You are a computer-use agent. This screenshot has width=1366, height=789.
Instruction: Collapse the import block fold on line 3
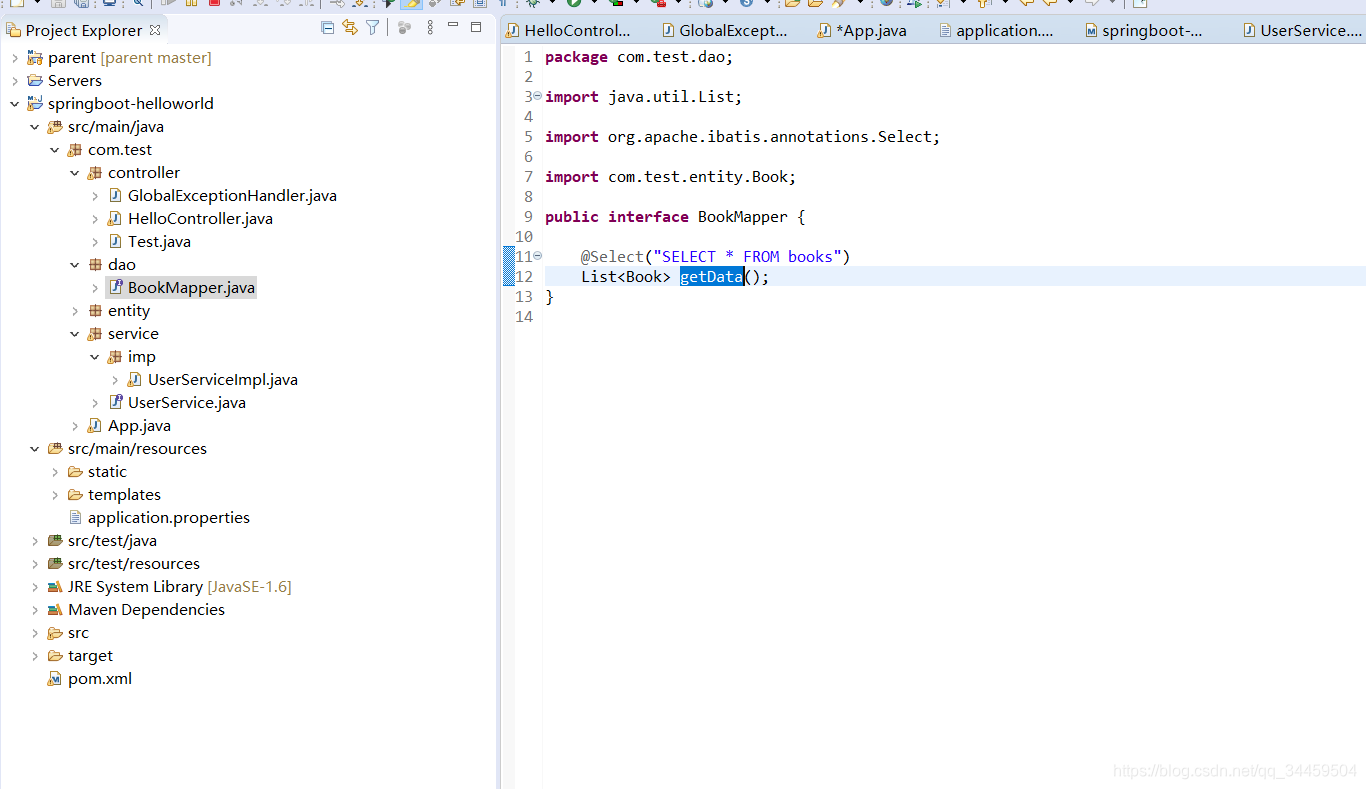(x=537, y=96)
